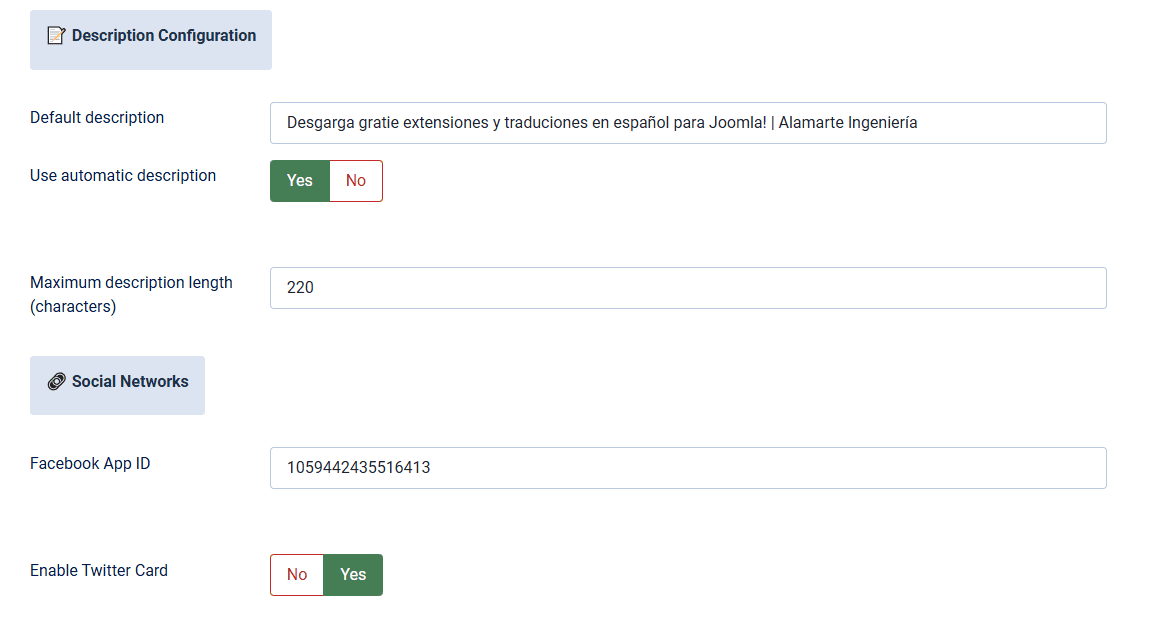Image resolution: width=1149 pixels, height=628 pixels.
Task: Click the Enable Twitter Card label
Action: tap(99, 571)
